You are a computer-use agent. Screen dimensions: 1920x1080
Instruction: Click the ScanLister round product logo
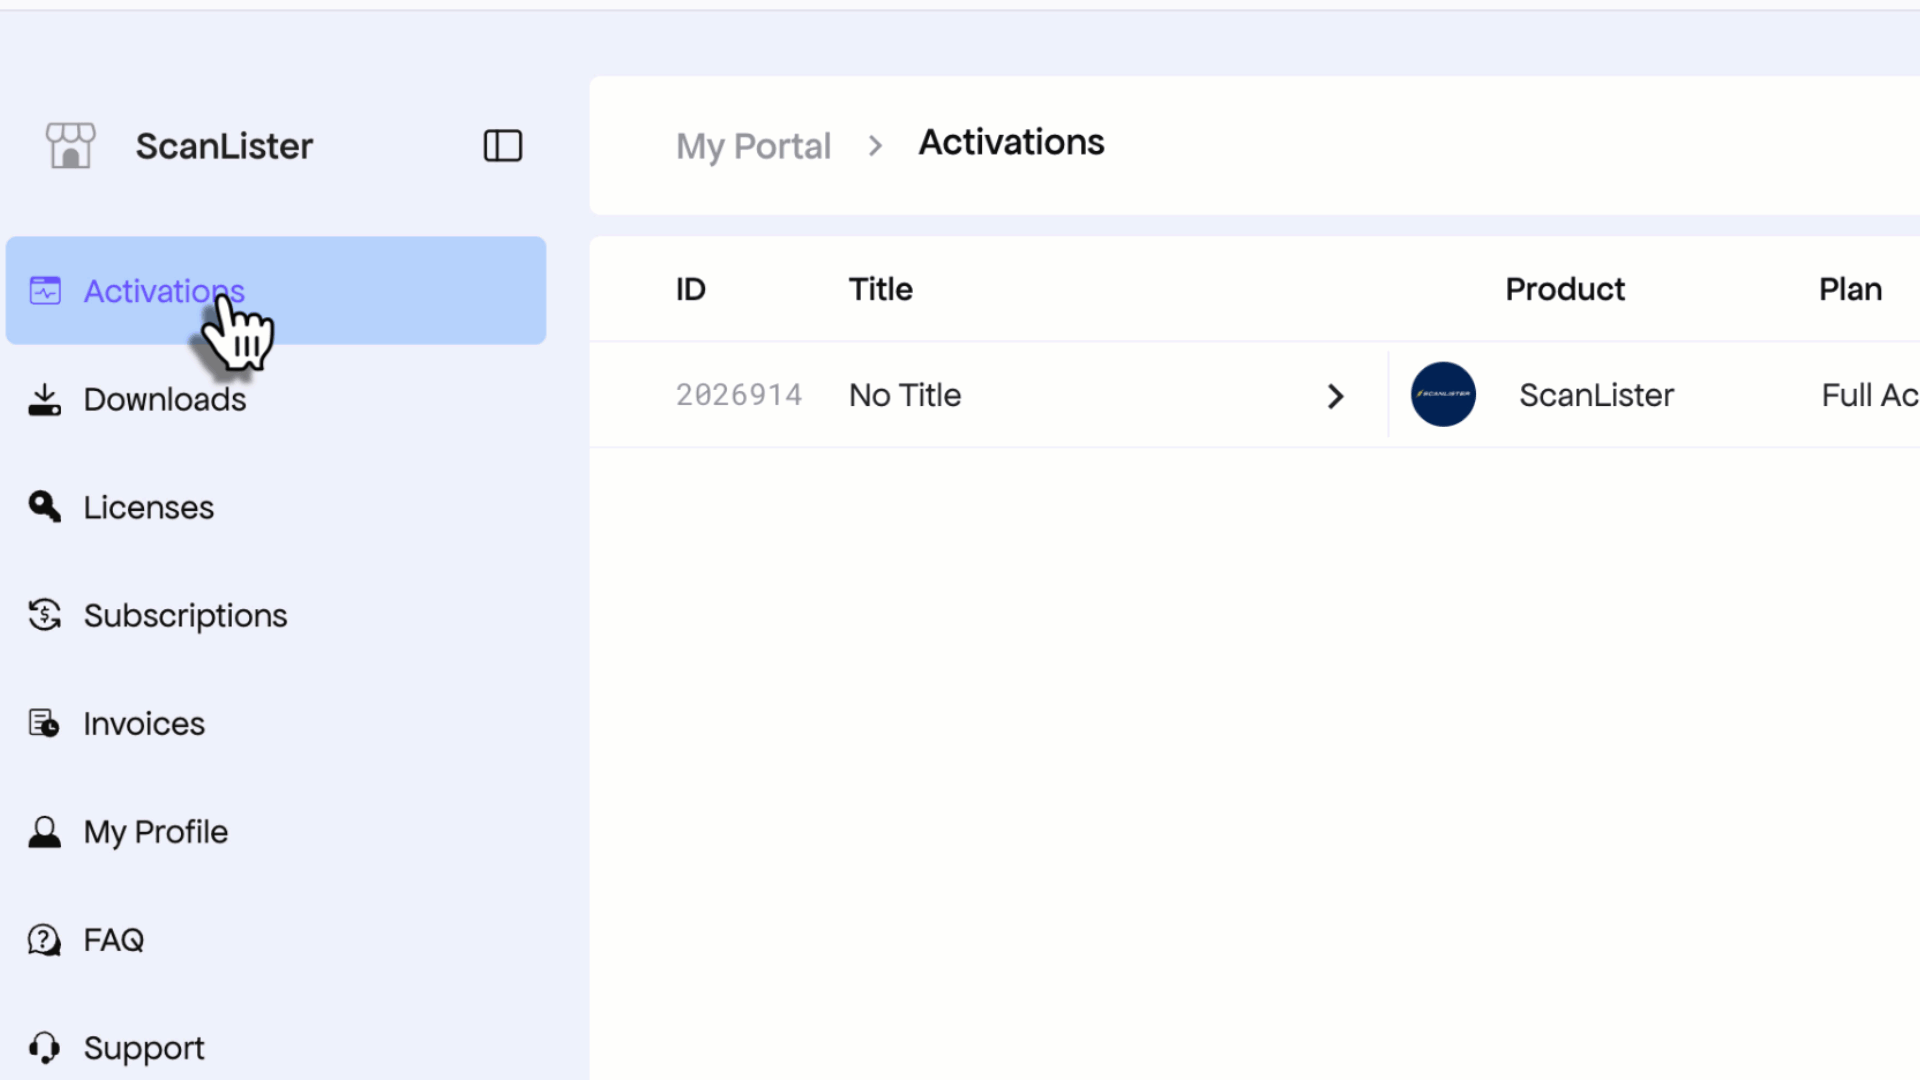[1443, 394]
